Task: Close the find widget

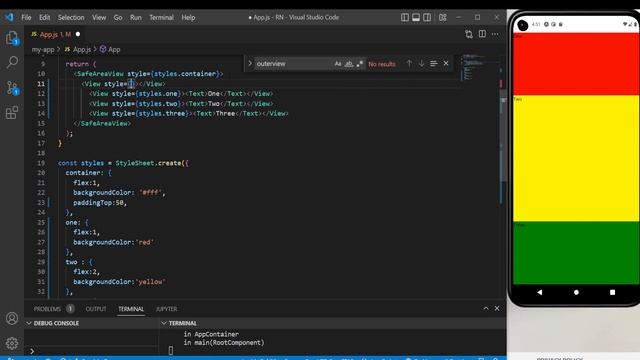Action: click(x=446, y=63)
